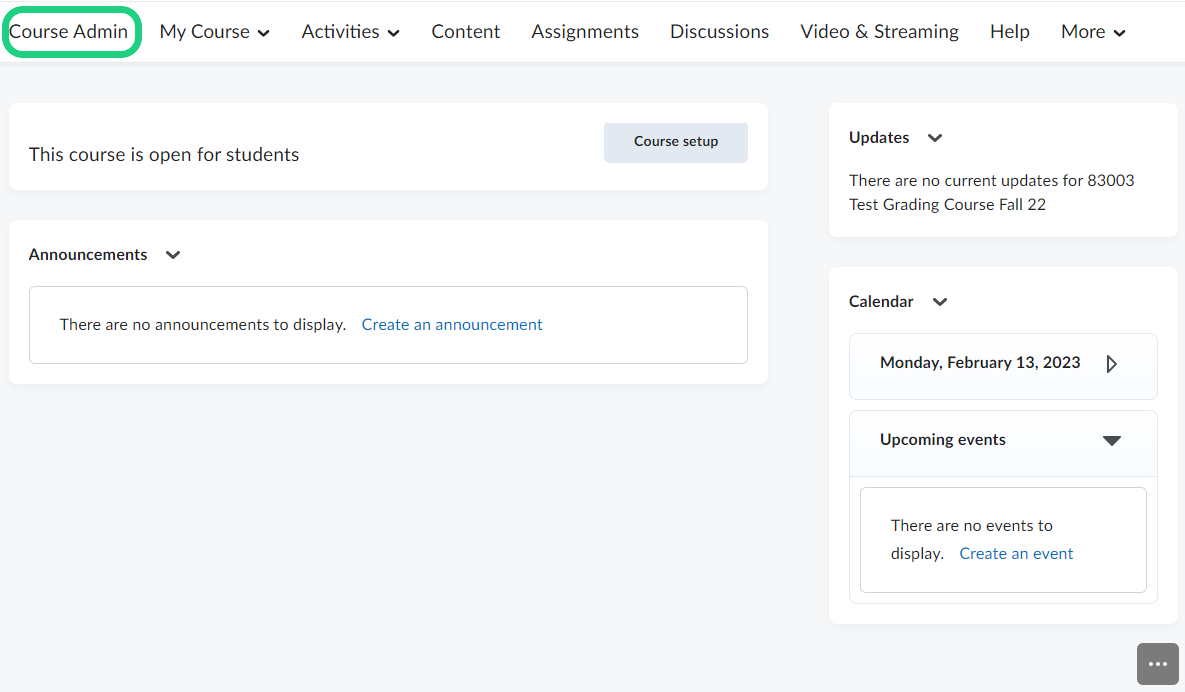Click the Help nav item
The image size is (1185, 692).
tap(1009, 32)
